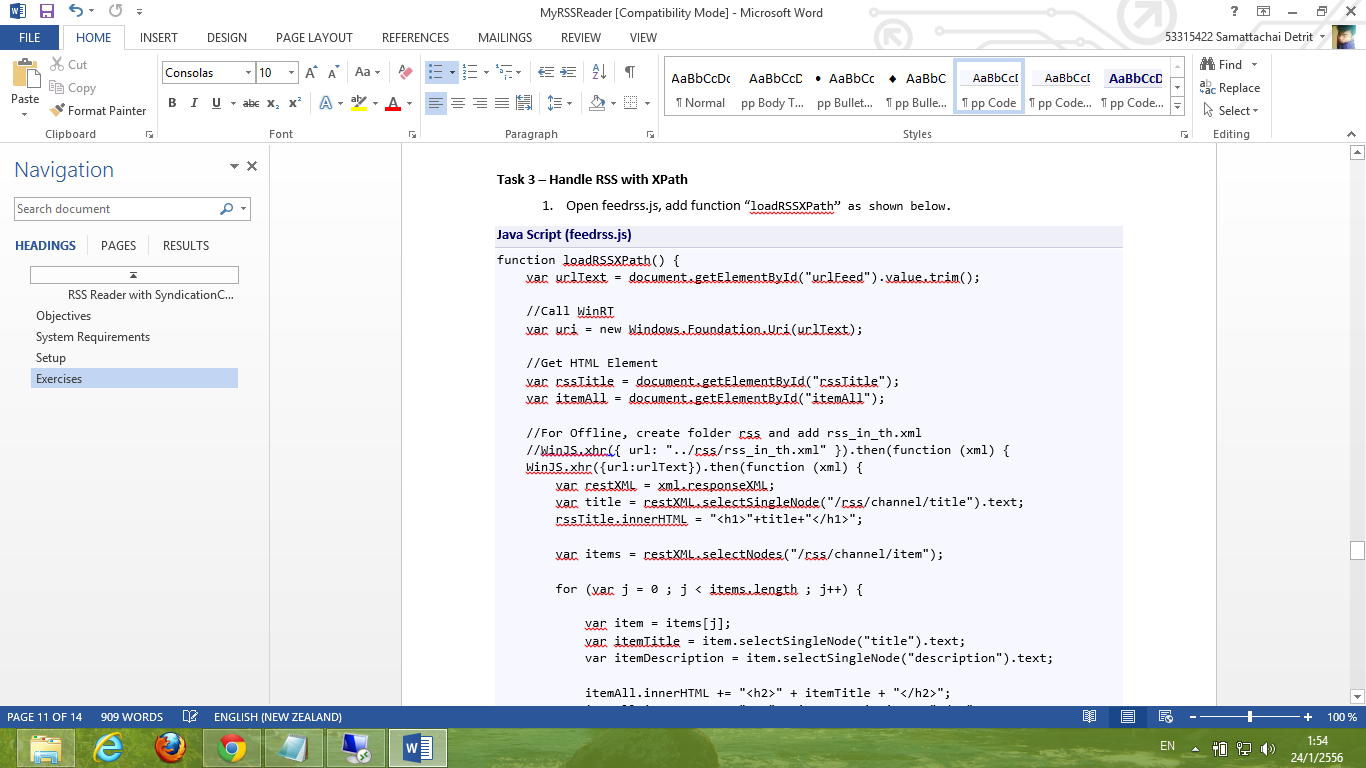
Task: Click the Replace button
Action: (1231, 88)
